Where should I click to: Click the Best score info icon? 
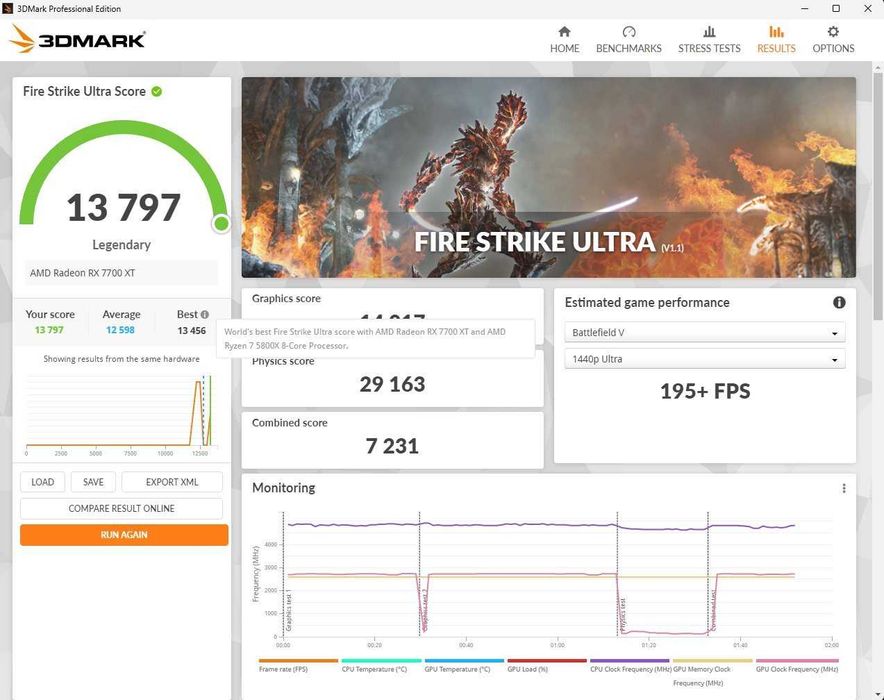pos(205,314)
